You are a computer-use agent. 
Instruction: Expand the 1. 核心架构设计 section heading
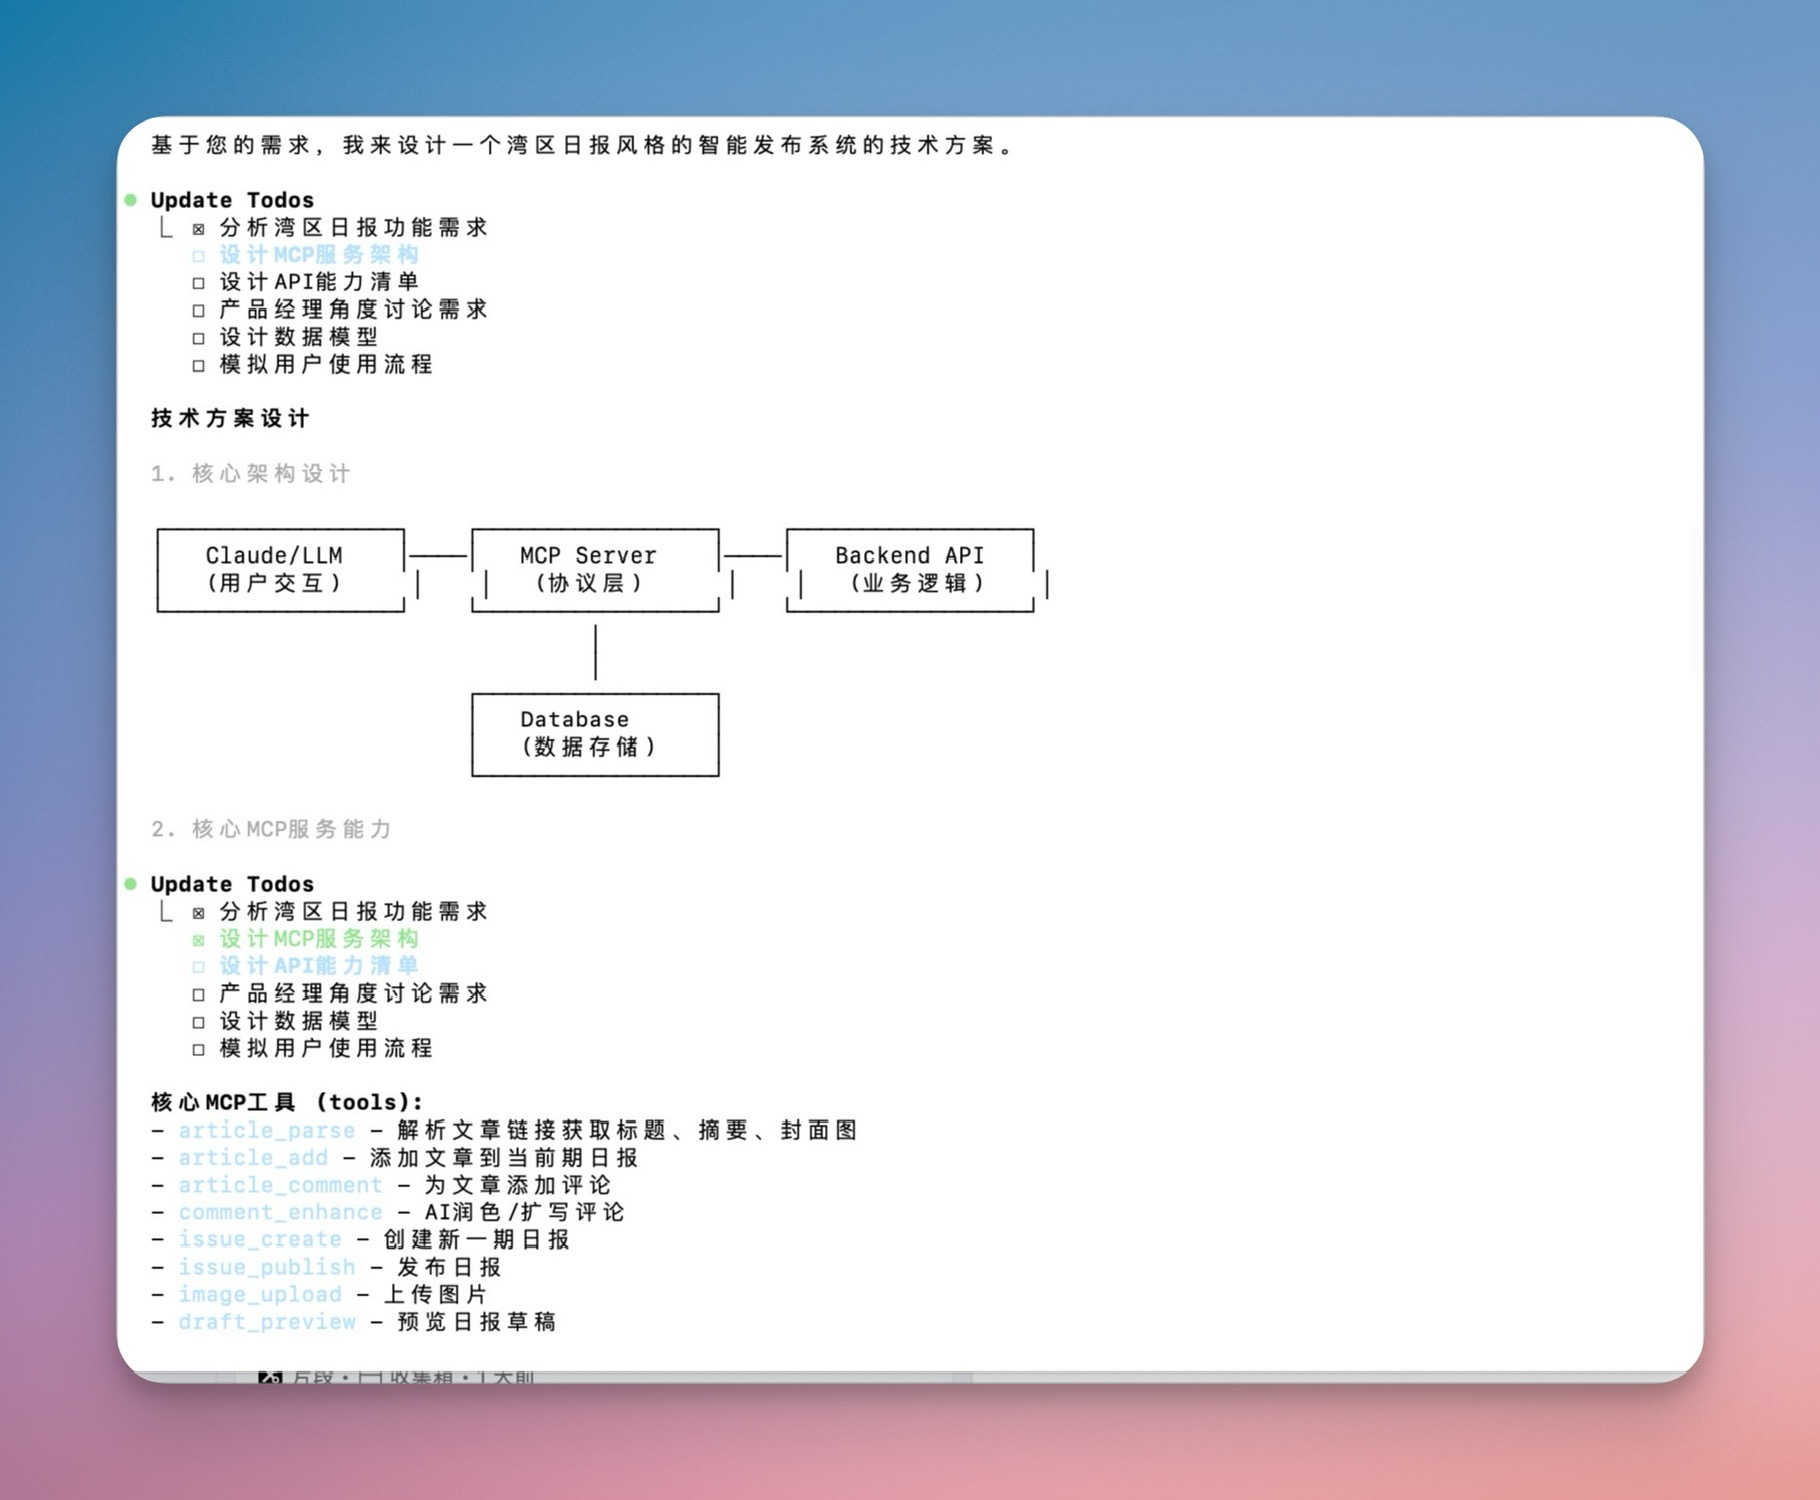(x=251, y=473)
